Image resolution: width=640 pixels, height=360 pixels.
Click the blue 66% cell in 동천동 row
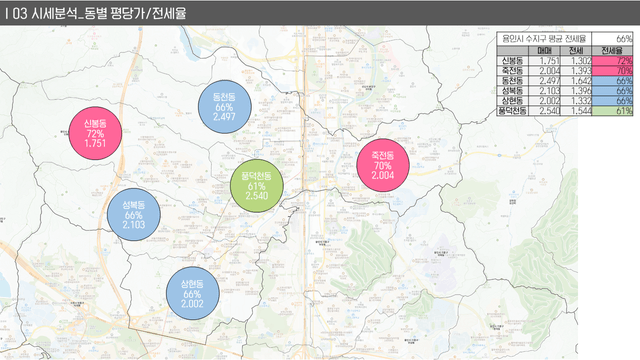point(612,81)
